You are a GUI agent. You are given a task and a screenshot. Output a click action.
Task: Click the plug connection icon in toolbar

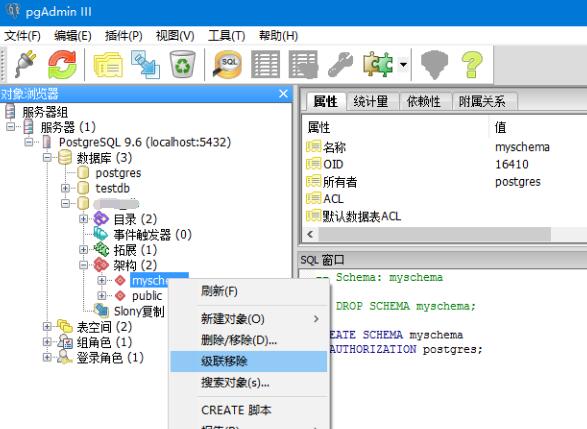click(25, 64)
